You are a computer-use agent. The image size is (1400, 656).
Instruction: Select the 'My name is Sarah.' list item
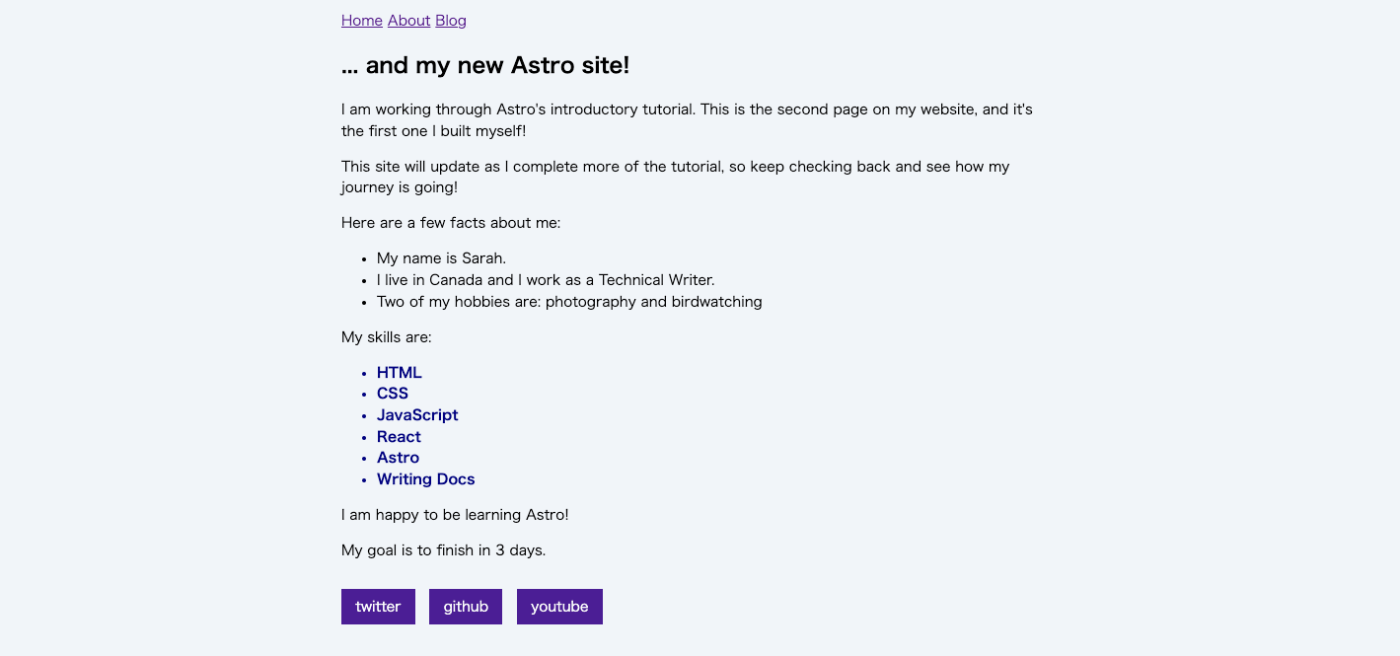pos(442,258)
